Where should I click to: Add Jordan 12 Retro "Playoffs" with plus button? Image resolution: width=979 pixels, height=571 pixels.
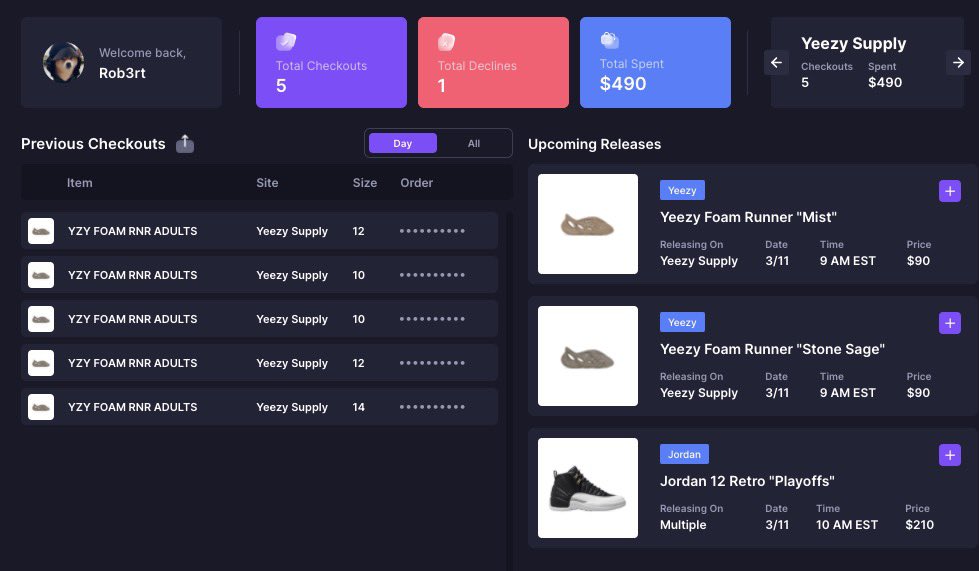(x=950, y=455)
